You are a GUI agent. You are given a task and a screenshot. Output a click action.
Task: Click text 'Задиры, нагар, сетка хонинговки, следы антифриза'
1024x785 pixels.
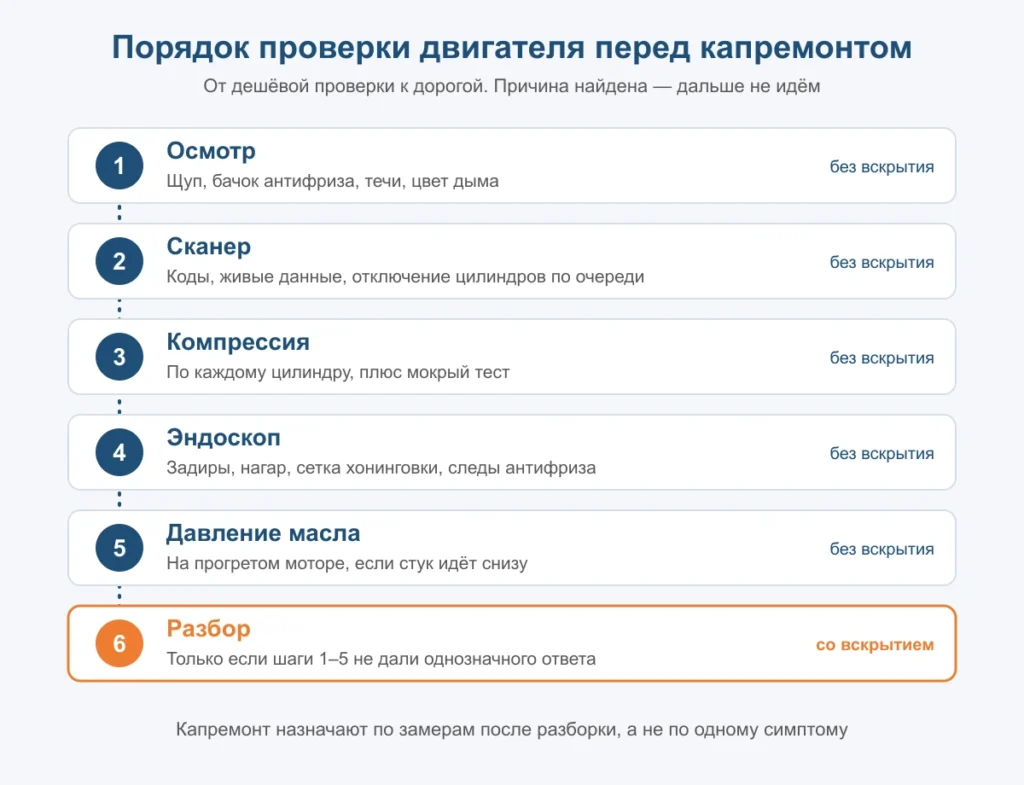tap(381, 468)
